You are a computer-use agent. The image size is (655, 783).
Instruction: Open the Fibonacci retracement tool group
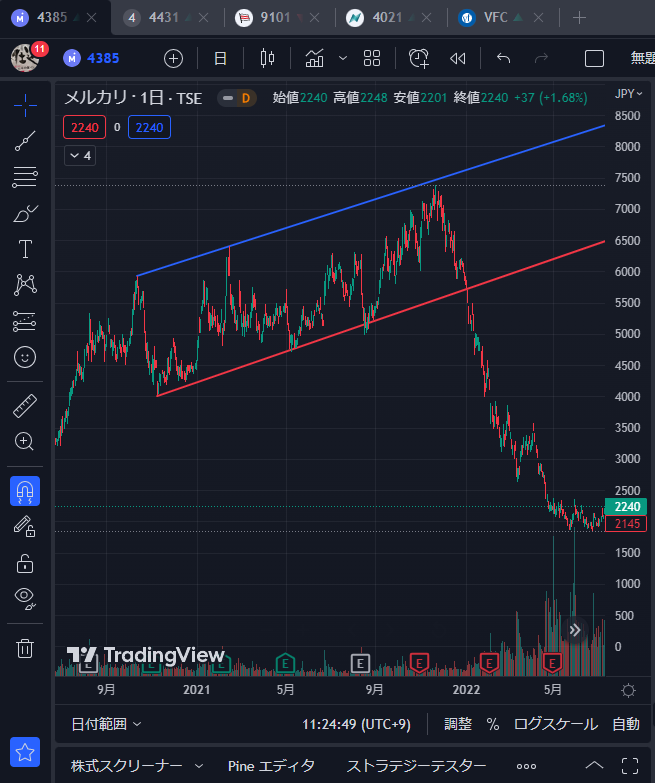(x=25, y=177)
